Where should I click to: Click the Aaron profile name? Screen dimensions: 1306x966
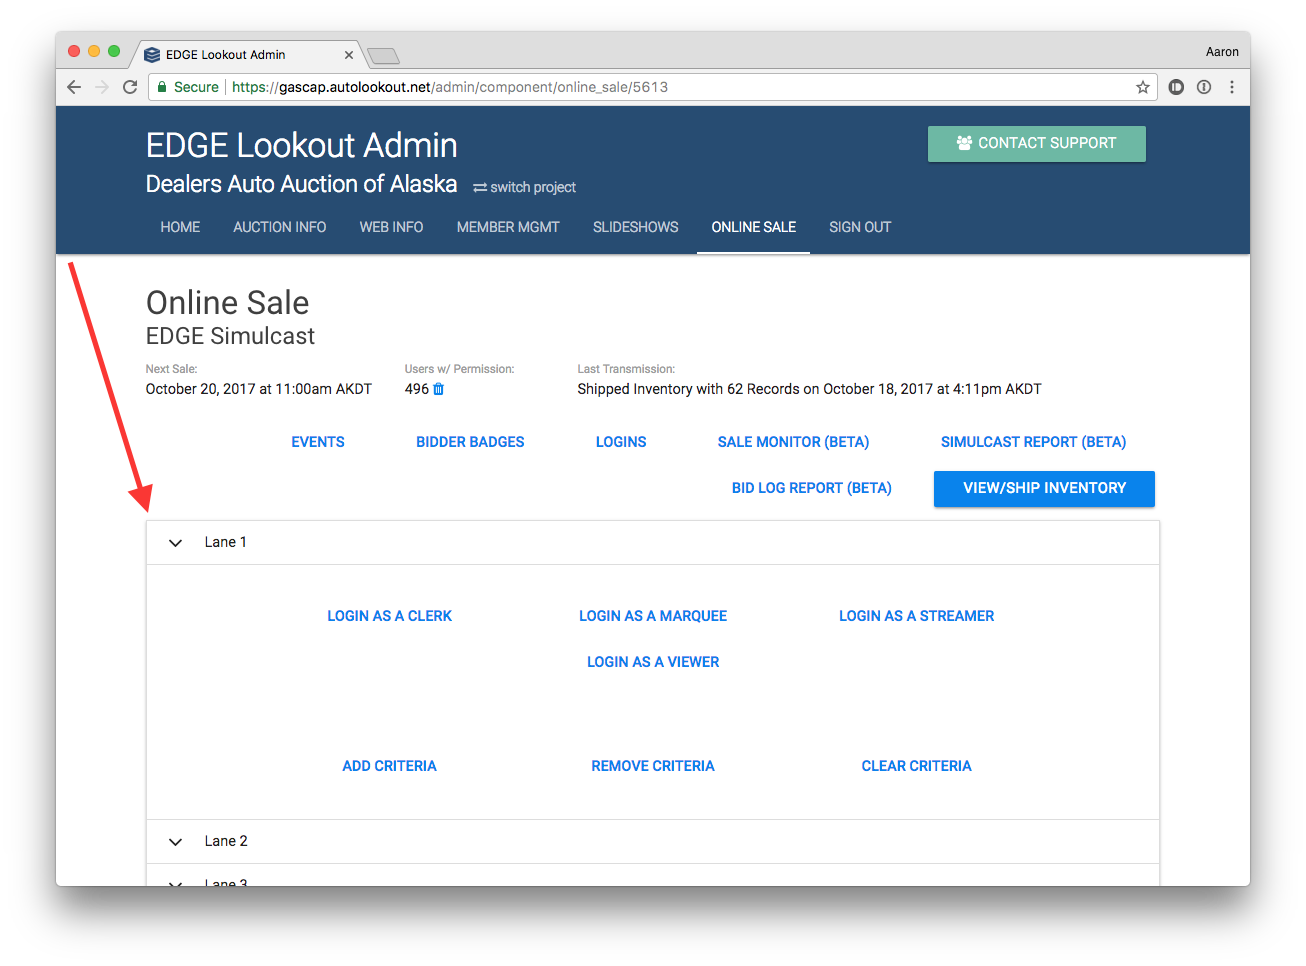1222,52
